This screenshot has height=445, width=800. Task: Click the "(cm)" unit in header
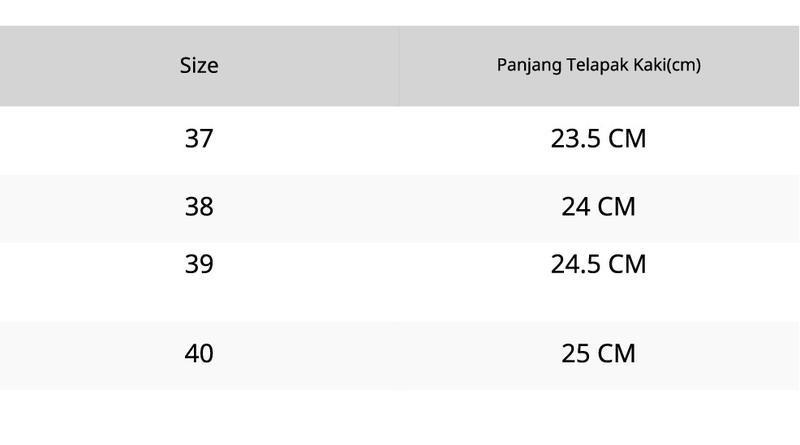point(684,65)
